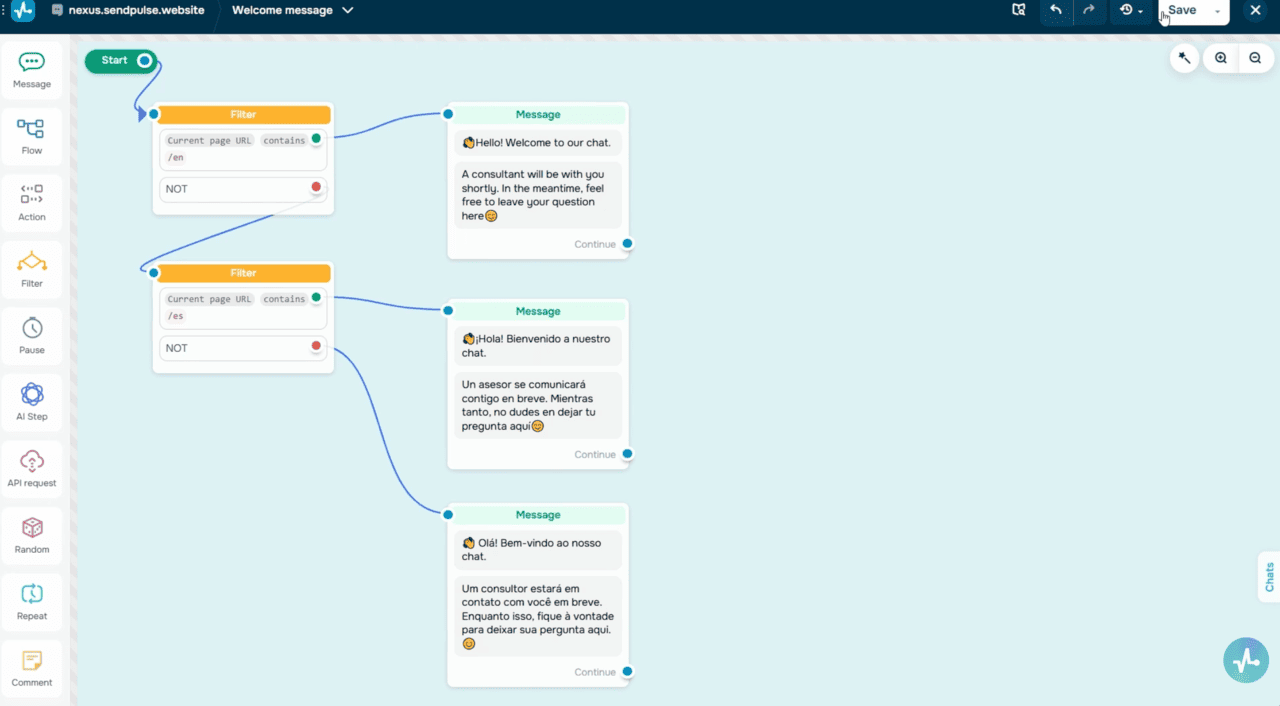
Task: Expand the Welcome message flow dropdown
Action: tap(347, 10)
